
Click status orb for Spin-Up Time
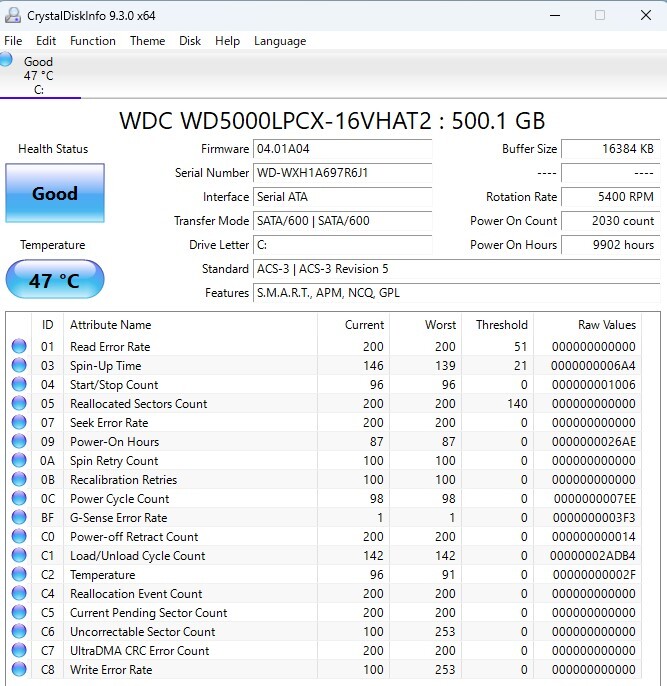click(x=19, y=365)
